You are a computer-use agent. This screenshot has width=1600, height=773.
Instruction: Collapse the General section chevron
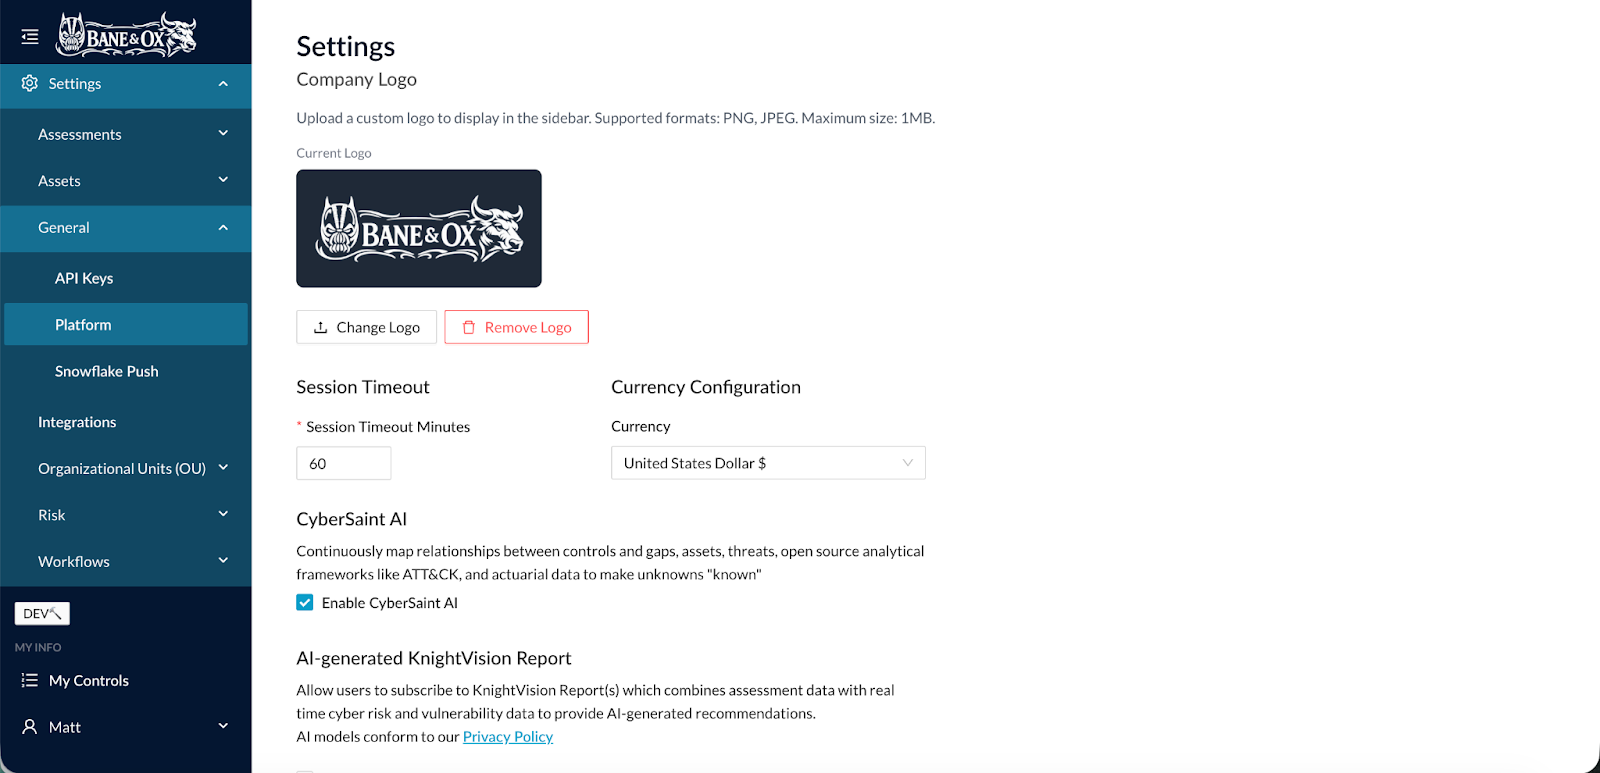point(223,228)
